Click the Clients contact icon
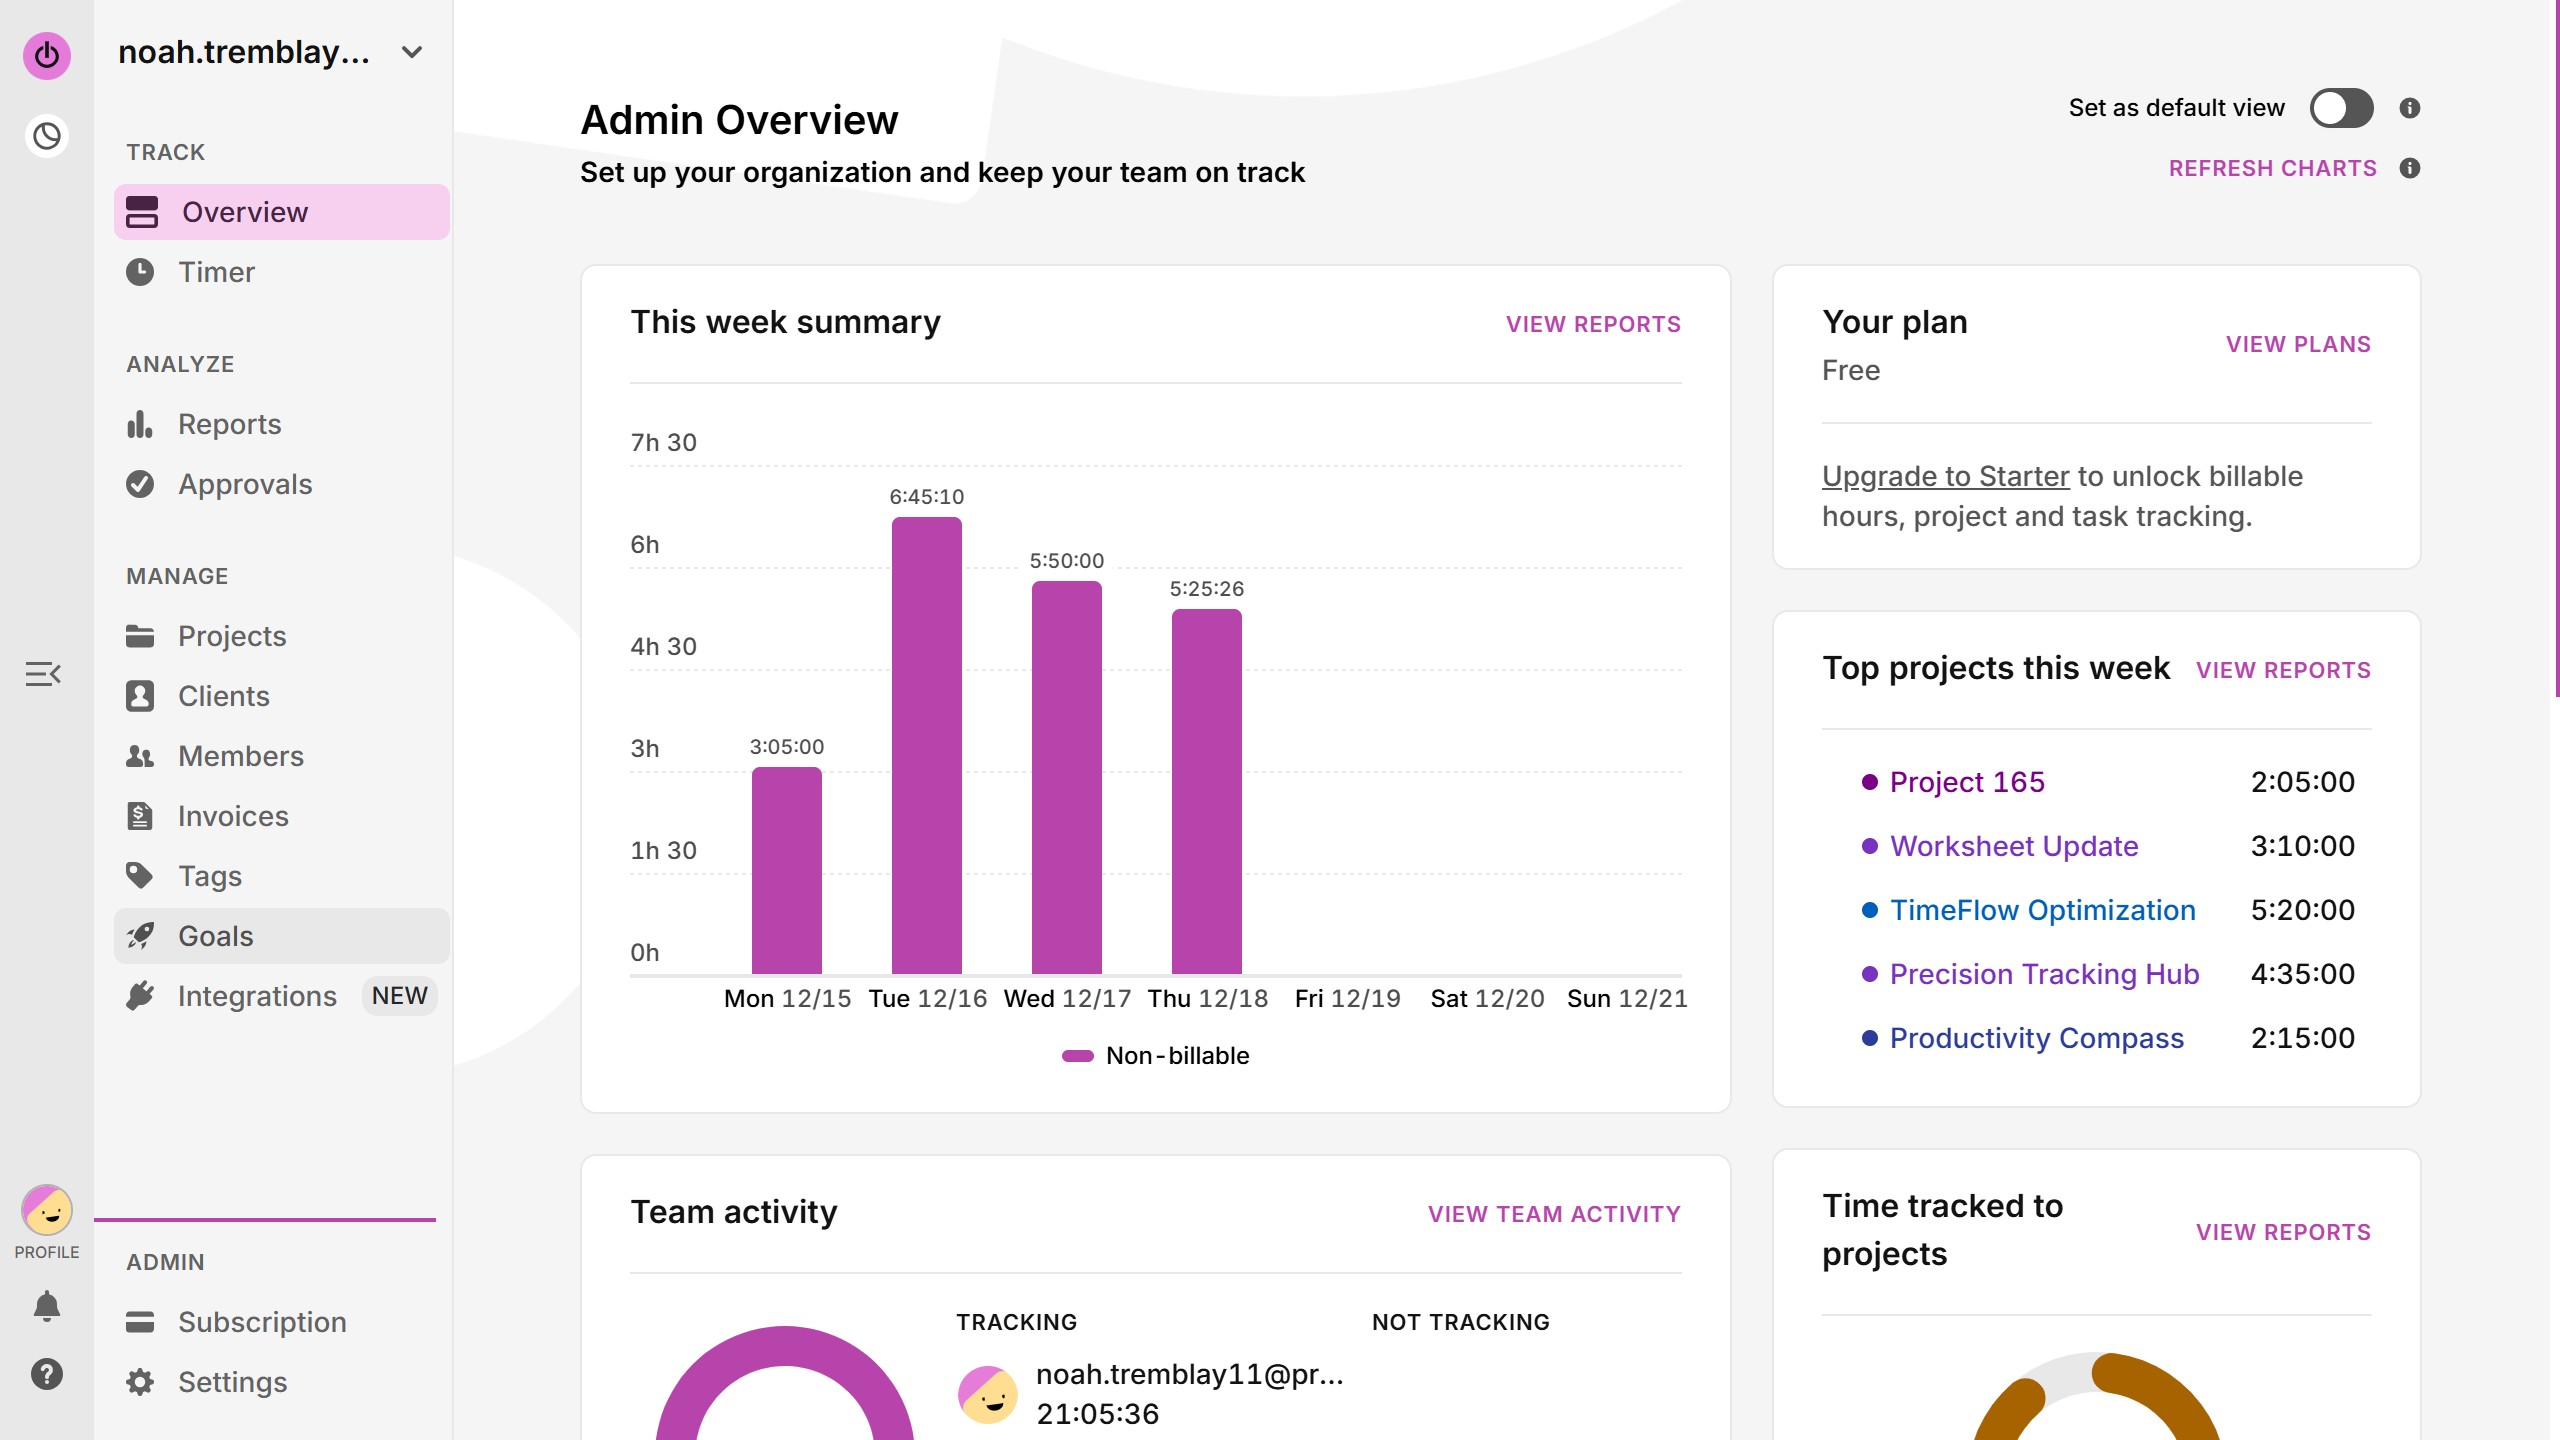The image size is (2560, 1440). tap(140, 696)
